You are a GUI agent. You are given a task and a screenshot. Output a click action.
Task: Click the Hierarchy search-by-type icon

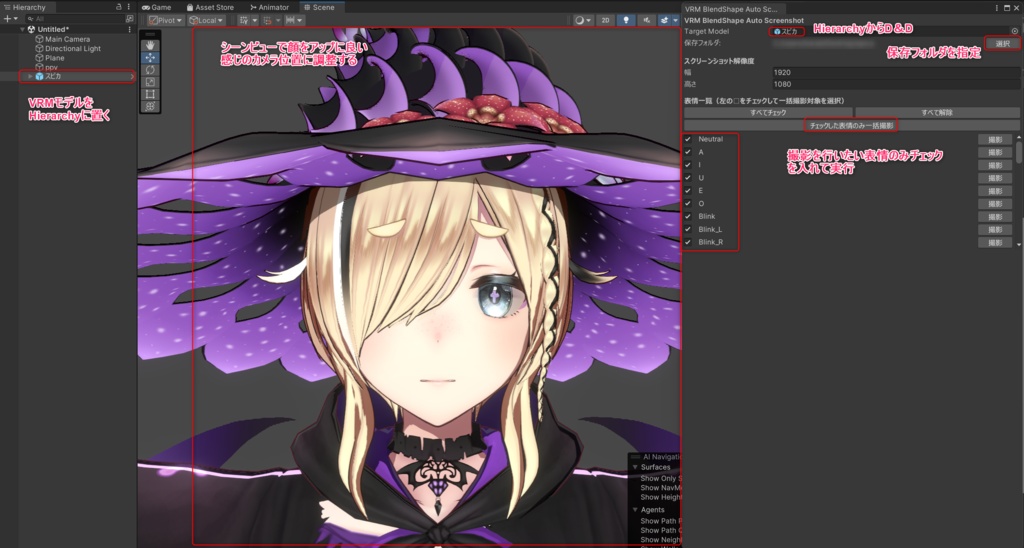tap(129, 19)
